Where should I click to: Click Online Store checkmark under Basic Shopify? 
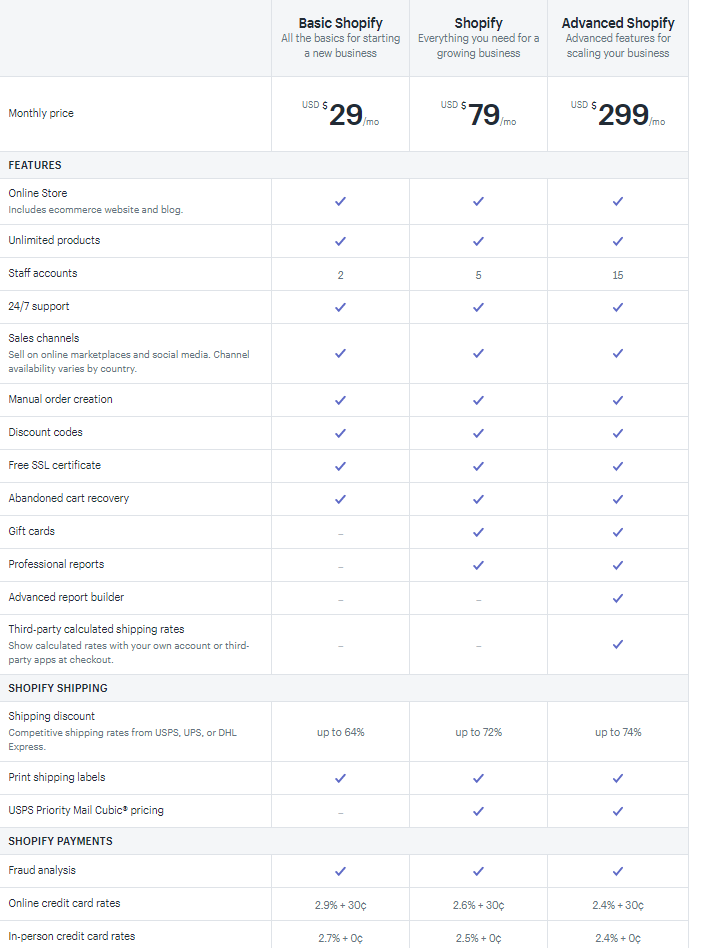341,201
